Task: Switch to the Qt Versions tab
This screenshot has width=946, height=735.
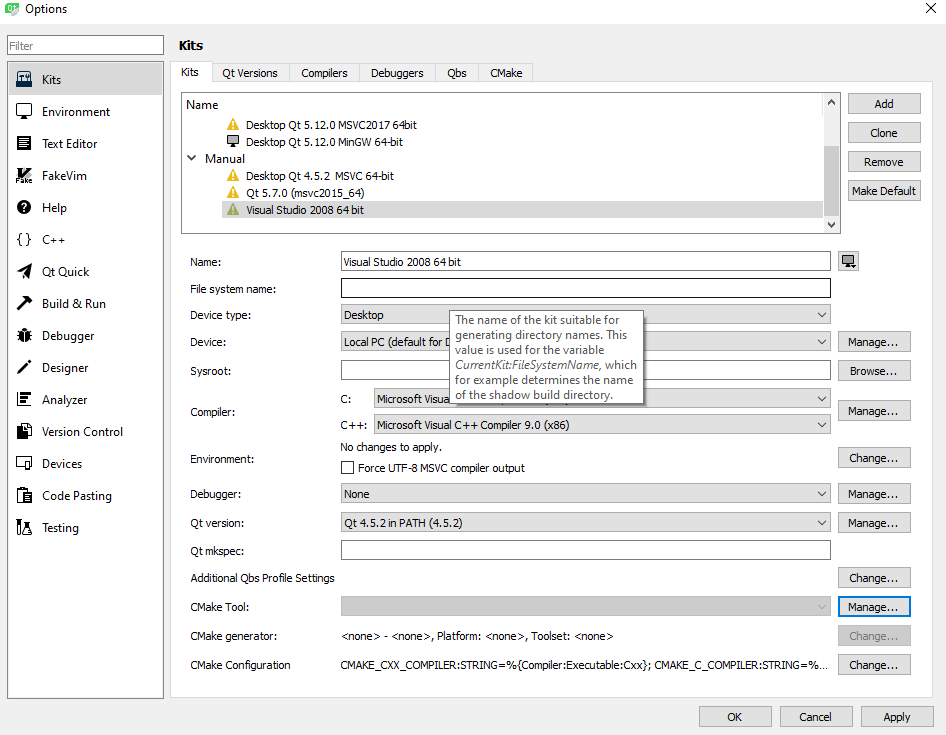Action: 250,73
